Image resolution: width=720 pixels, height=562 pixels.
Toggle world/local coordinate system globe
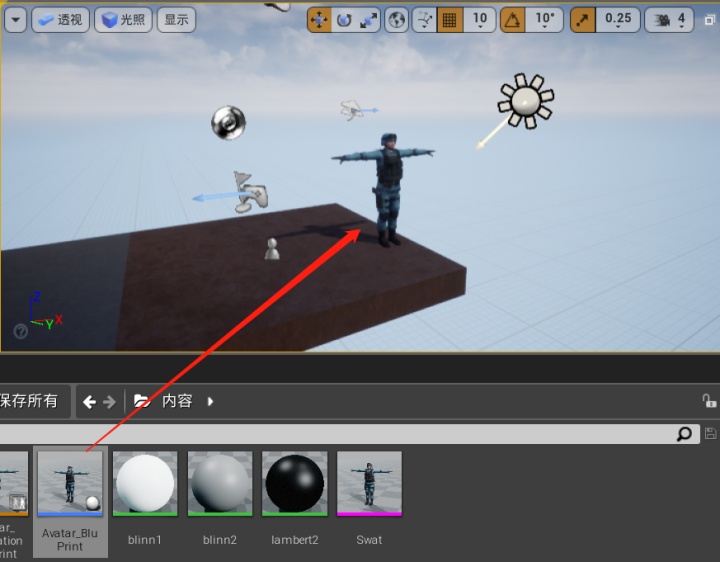click(396, 20)
